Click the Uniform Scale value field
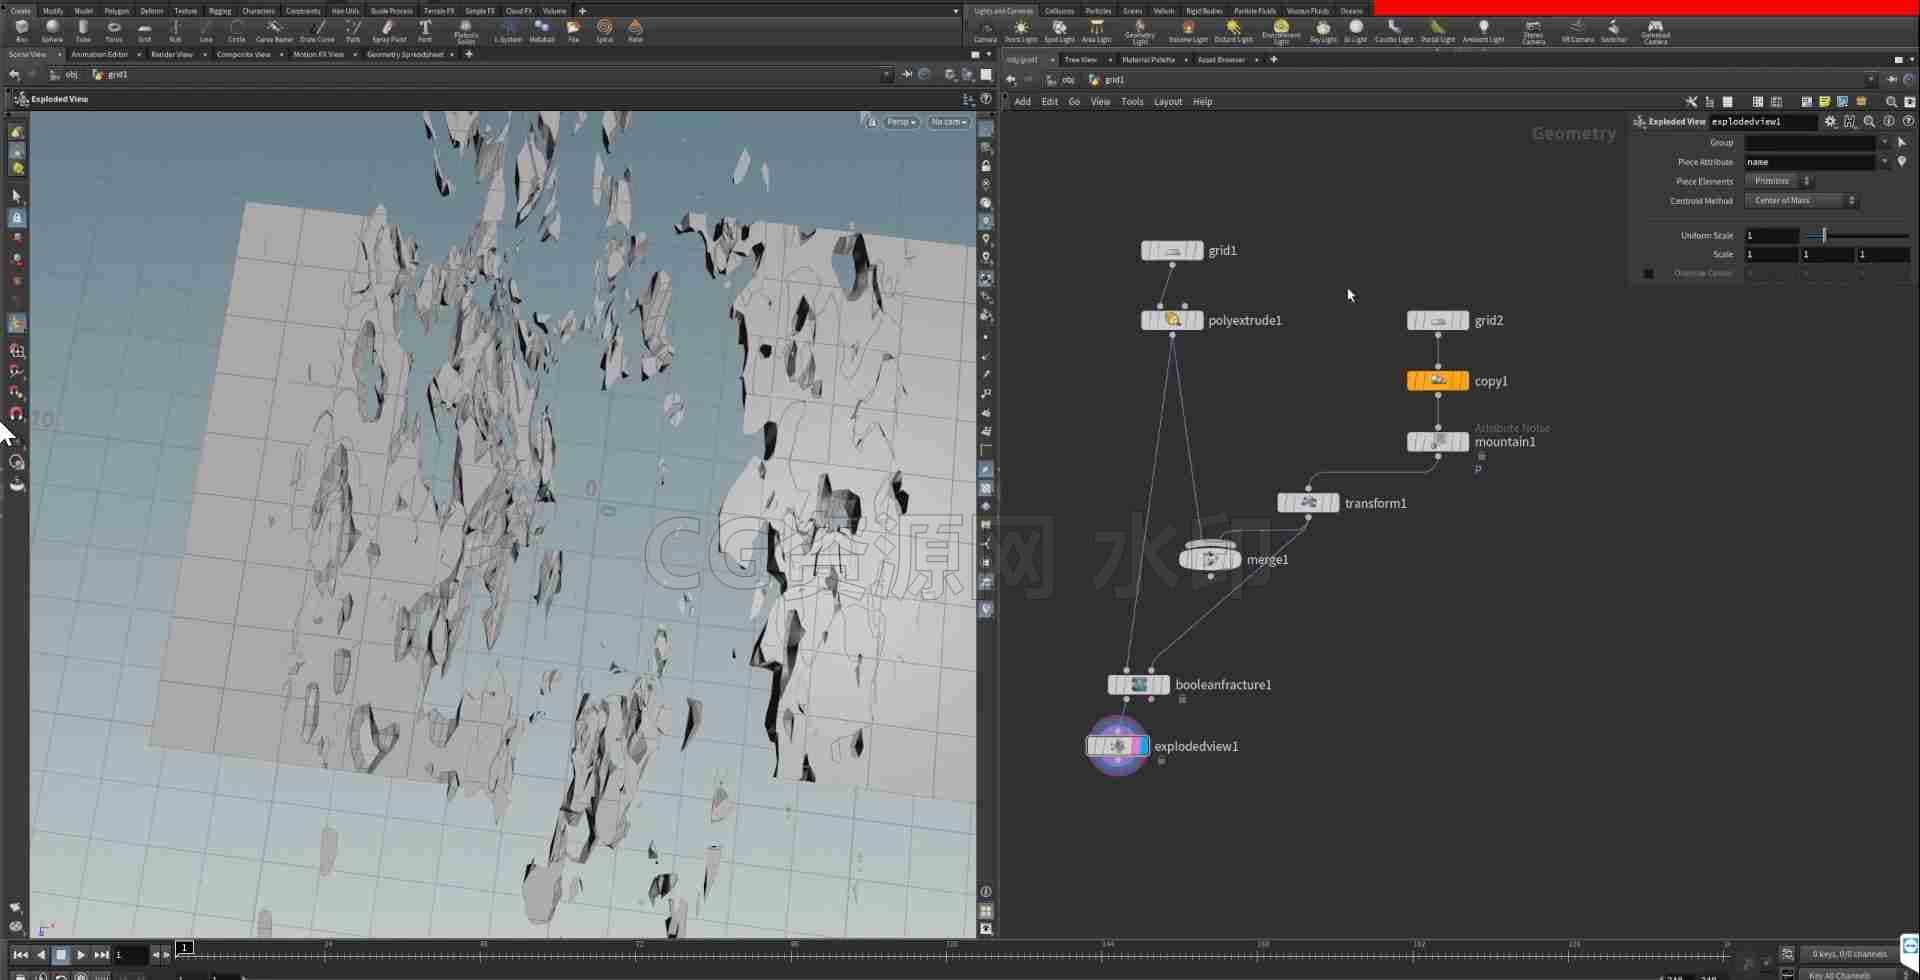This screenshot has height=980, width=1920. point(1771,235)
